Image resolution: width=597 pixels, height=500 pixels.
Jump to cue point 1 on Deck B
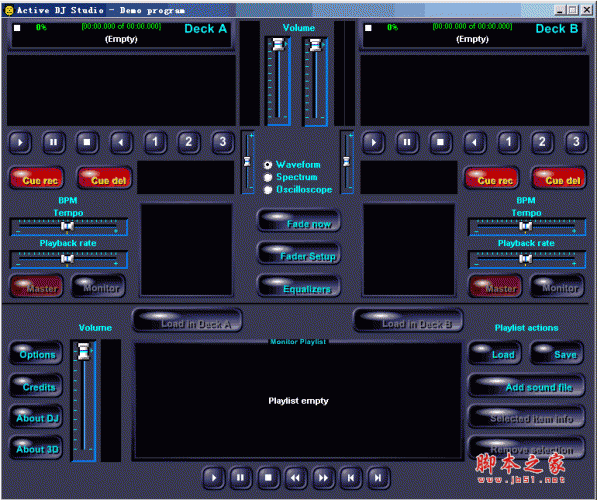(x=508, y=142)
